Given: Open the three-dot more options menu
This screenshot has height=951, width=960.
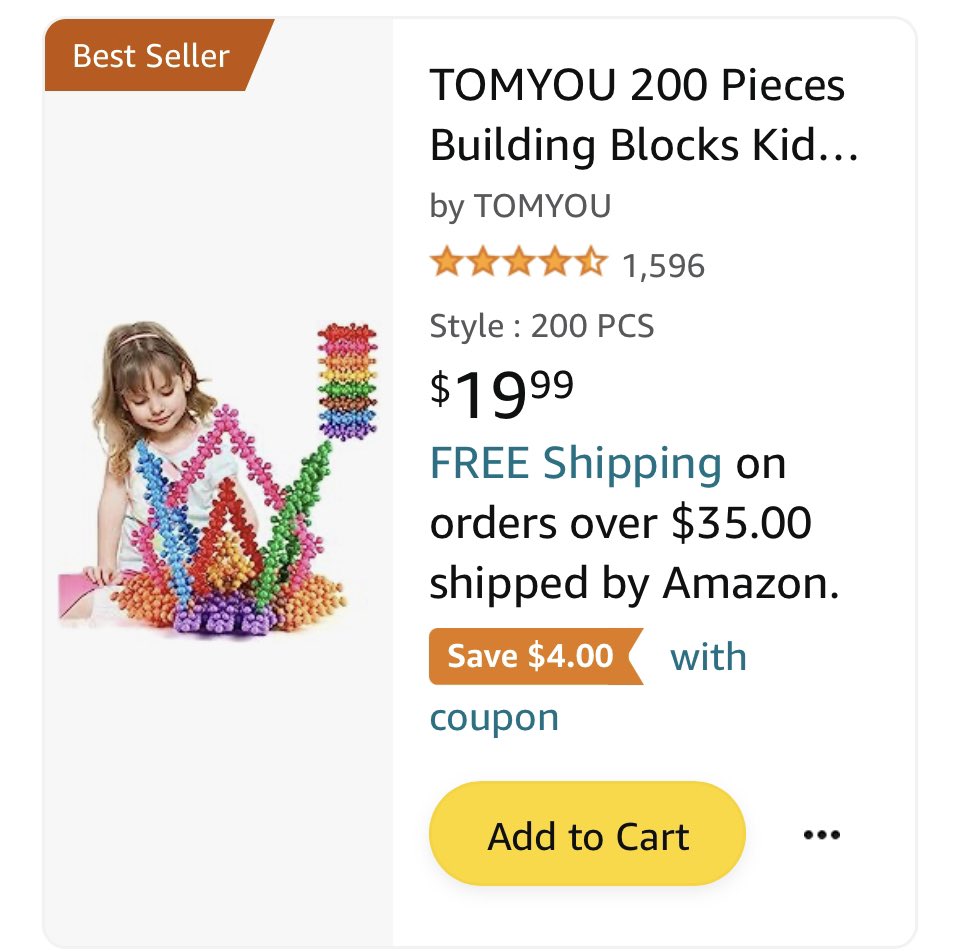Looking at the screenshot, I should [x=821, y=835].
